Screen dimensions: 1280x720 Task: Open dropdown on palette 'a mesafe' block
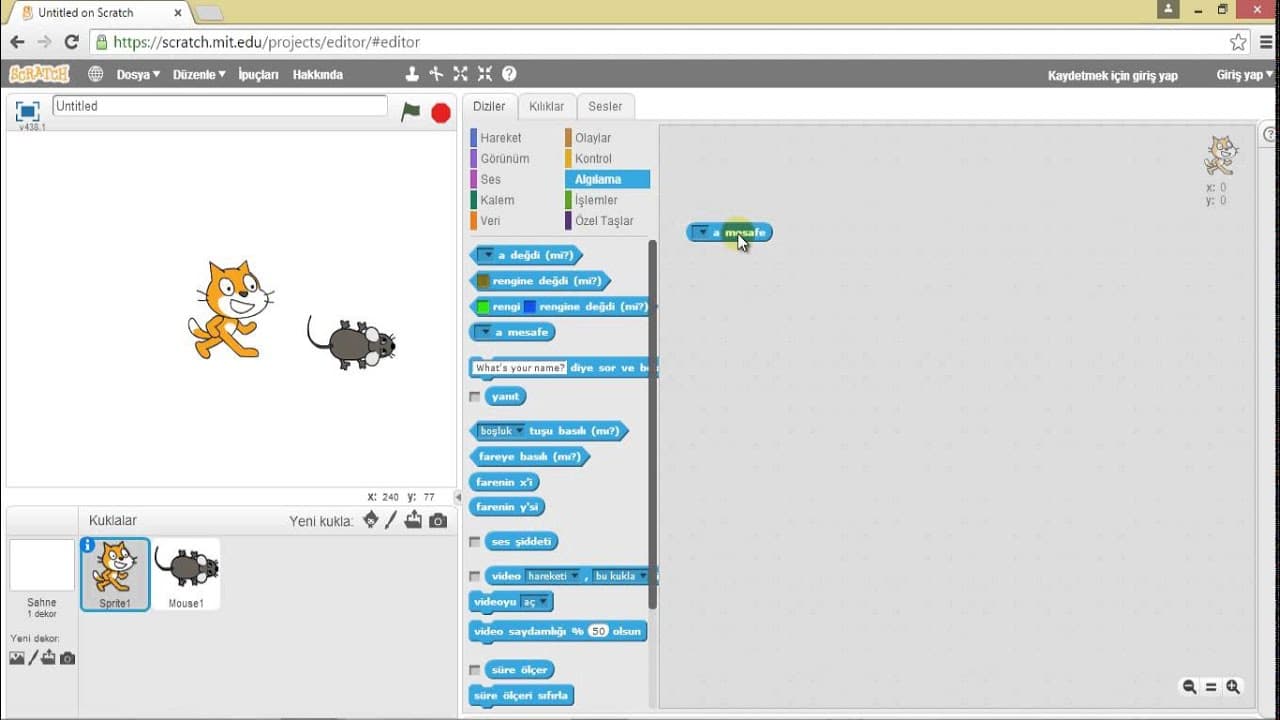(x=485, y=332)
